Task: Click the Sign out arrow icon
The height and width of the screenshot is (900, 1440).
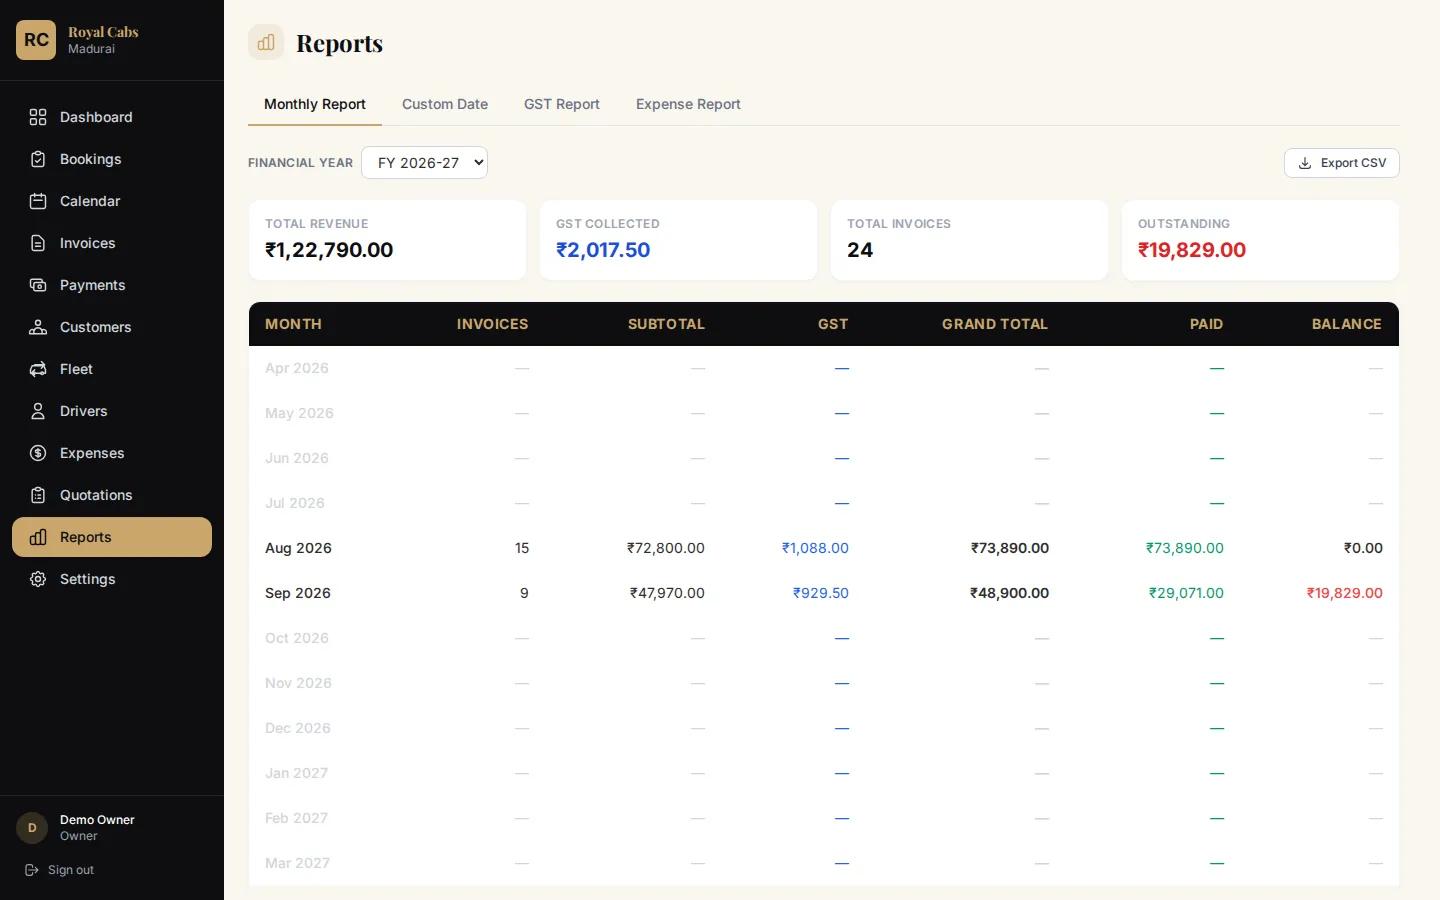Action: tap(32, 870)
